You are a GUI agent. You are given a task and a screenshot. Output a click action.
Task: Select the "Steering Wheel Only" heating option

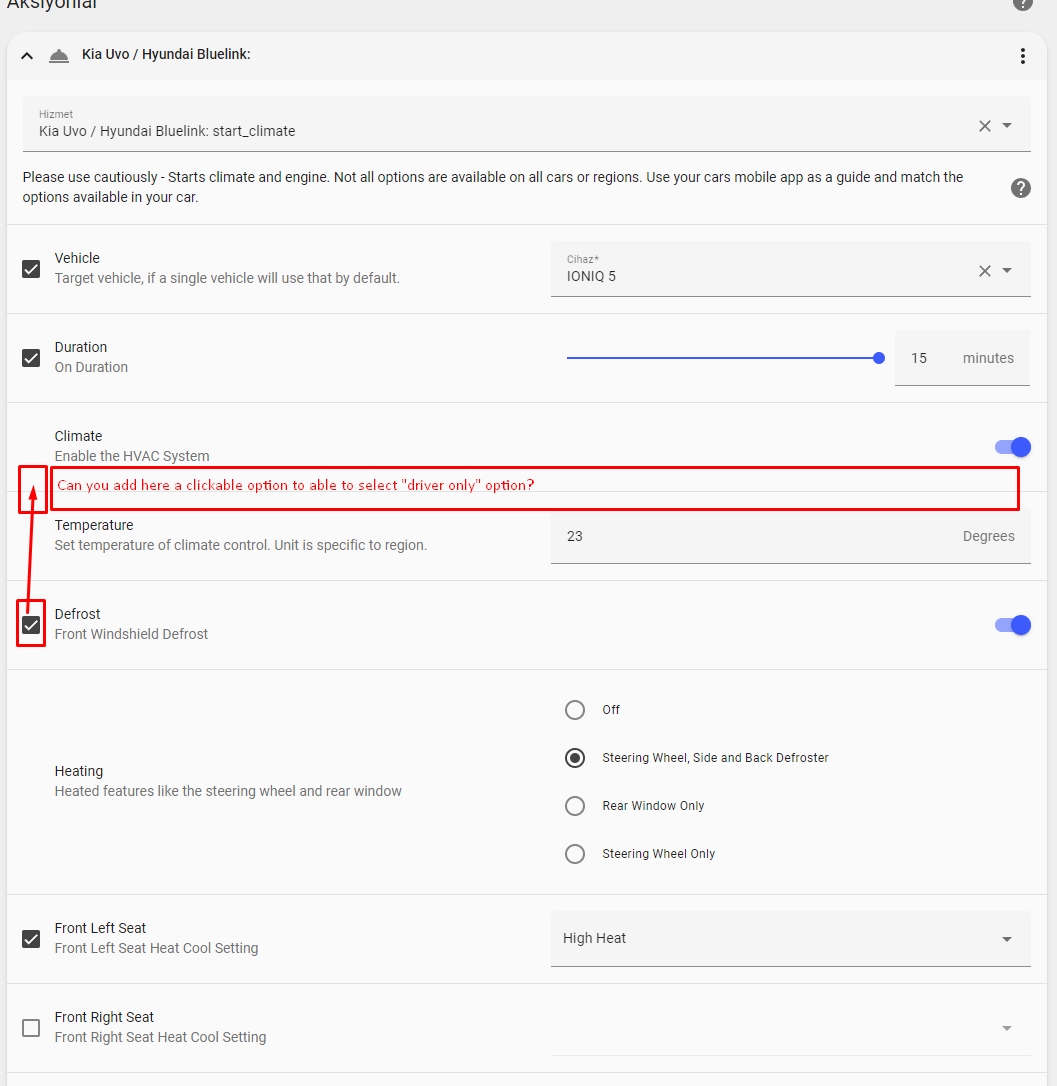click(575, 853)
